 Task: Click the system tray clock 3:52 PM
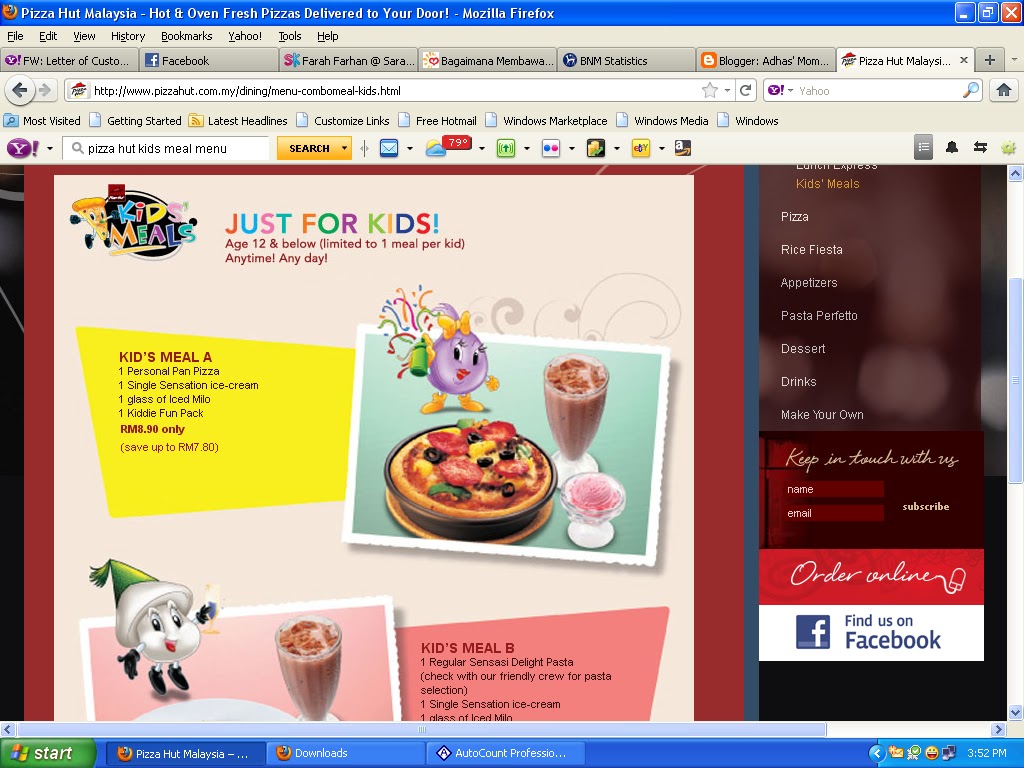coord(987,753)
